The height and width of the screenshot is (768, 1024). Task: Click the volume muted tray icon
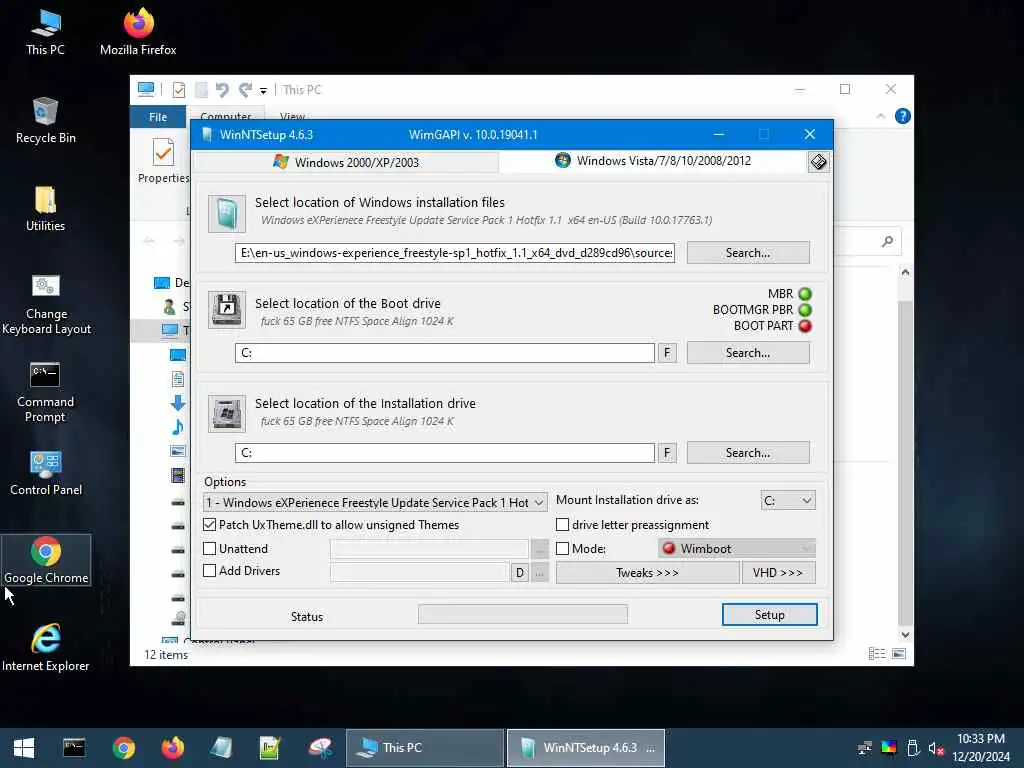(x=936, y=748)
